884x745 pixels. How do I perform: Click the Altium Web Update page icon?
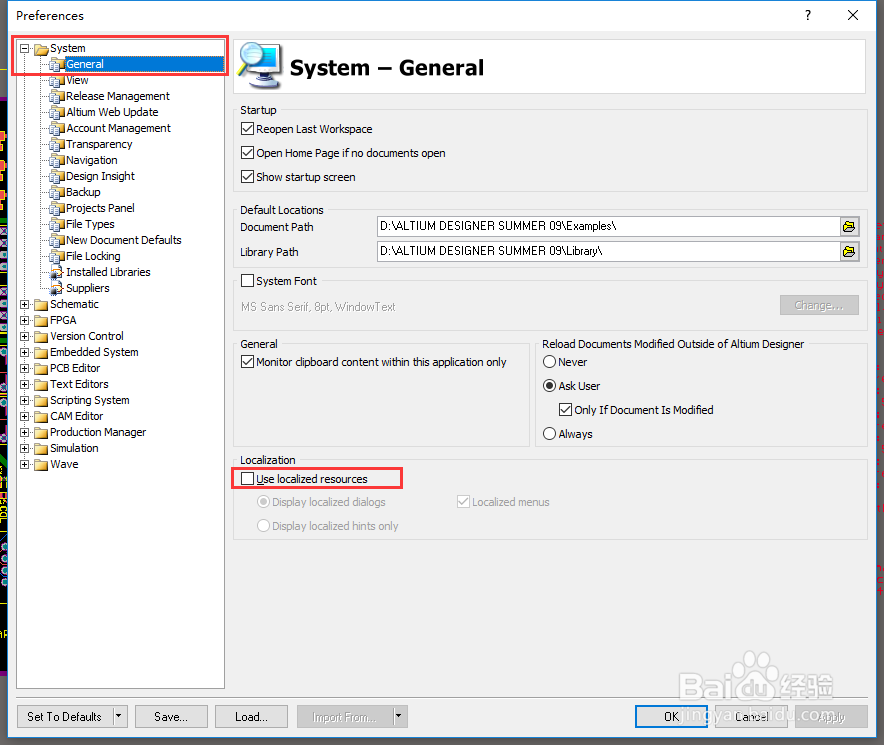[x=56, y=113]
